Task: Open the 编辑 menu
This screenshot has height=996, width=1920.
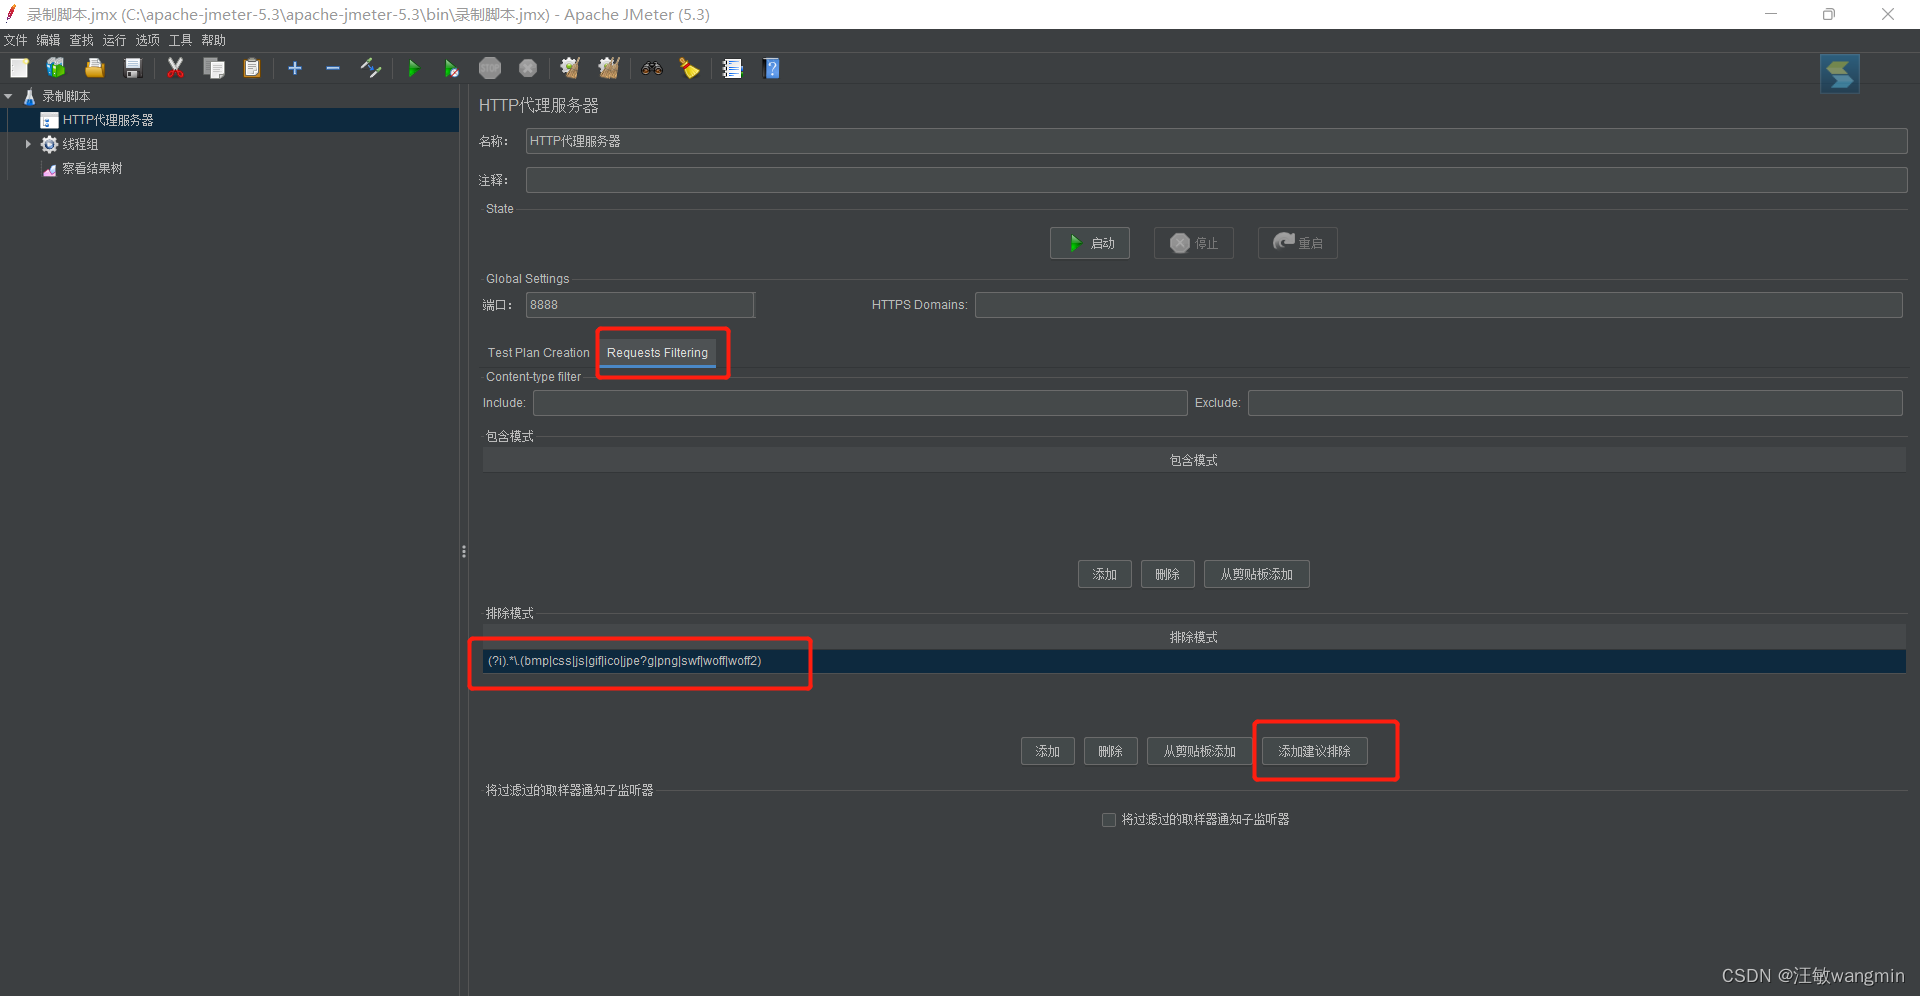Action: coord(48,40)
